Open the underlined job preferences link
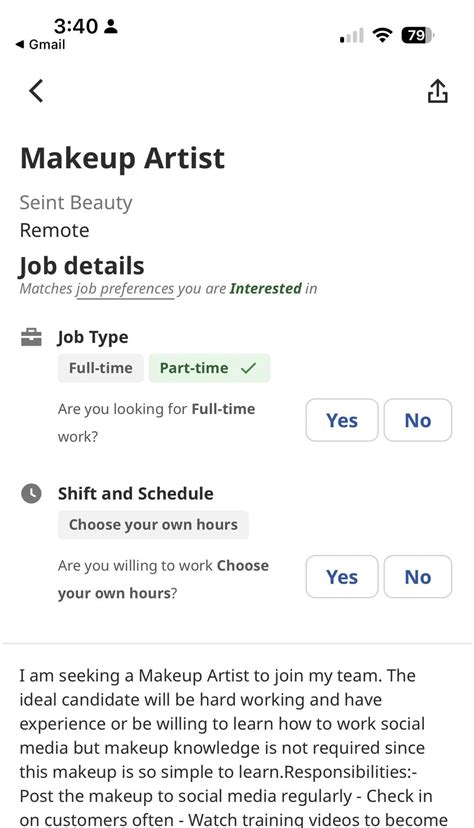Screen dimensions: 474x828 coord(125,289)
